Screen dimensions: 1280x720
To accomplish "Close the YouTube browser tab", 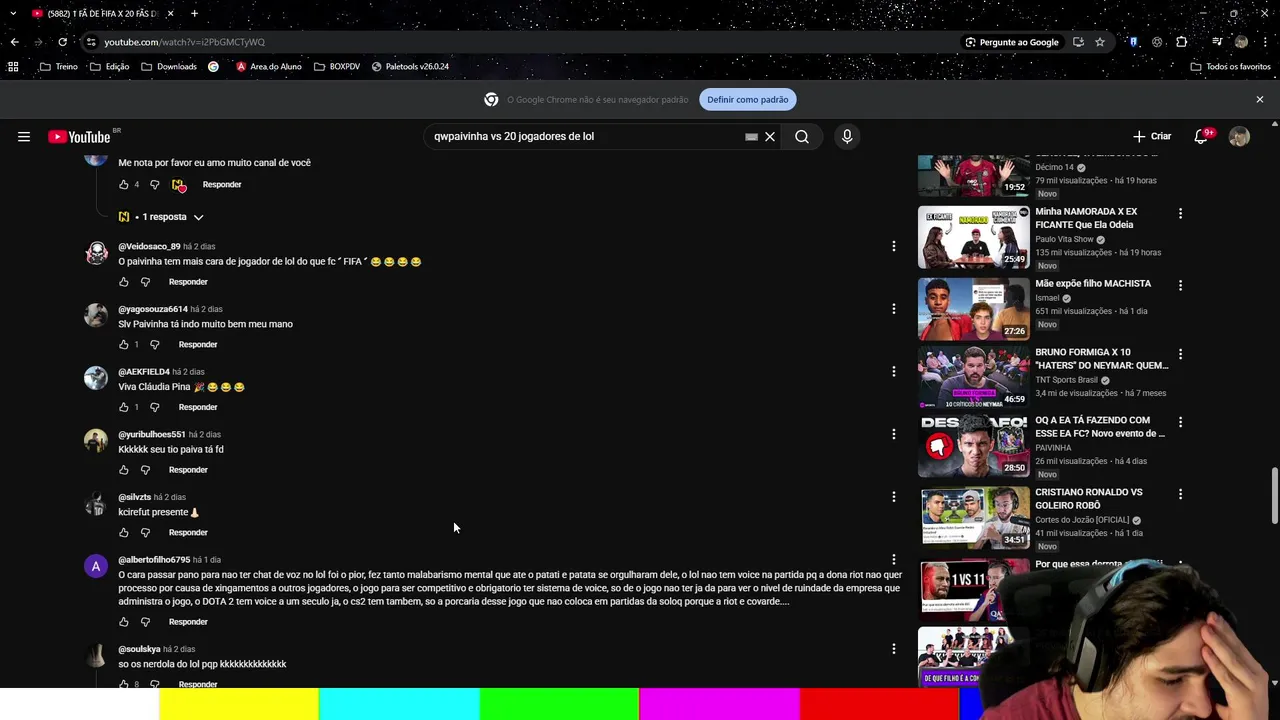I will [170, 14].
